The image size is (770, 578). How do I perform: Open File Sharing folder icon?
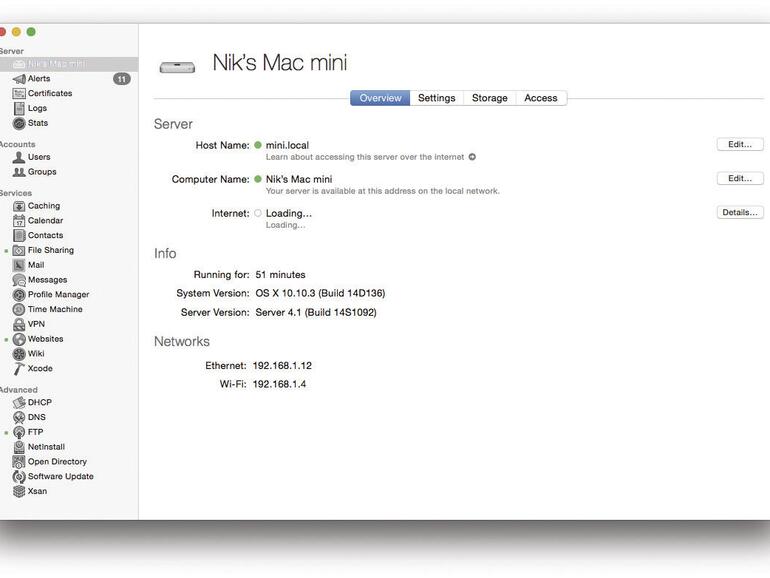(19, 250)
